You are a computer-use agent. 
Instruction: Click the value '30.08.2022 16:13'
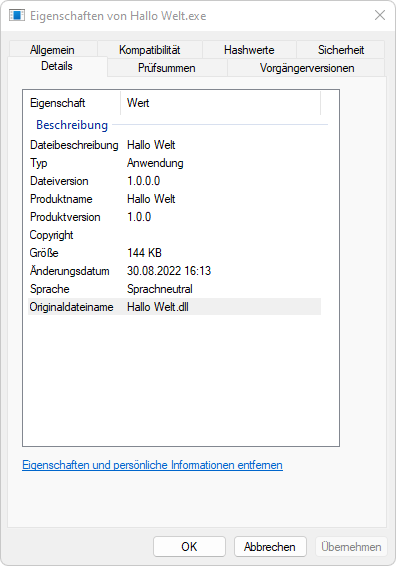click(x=169, y=271)
